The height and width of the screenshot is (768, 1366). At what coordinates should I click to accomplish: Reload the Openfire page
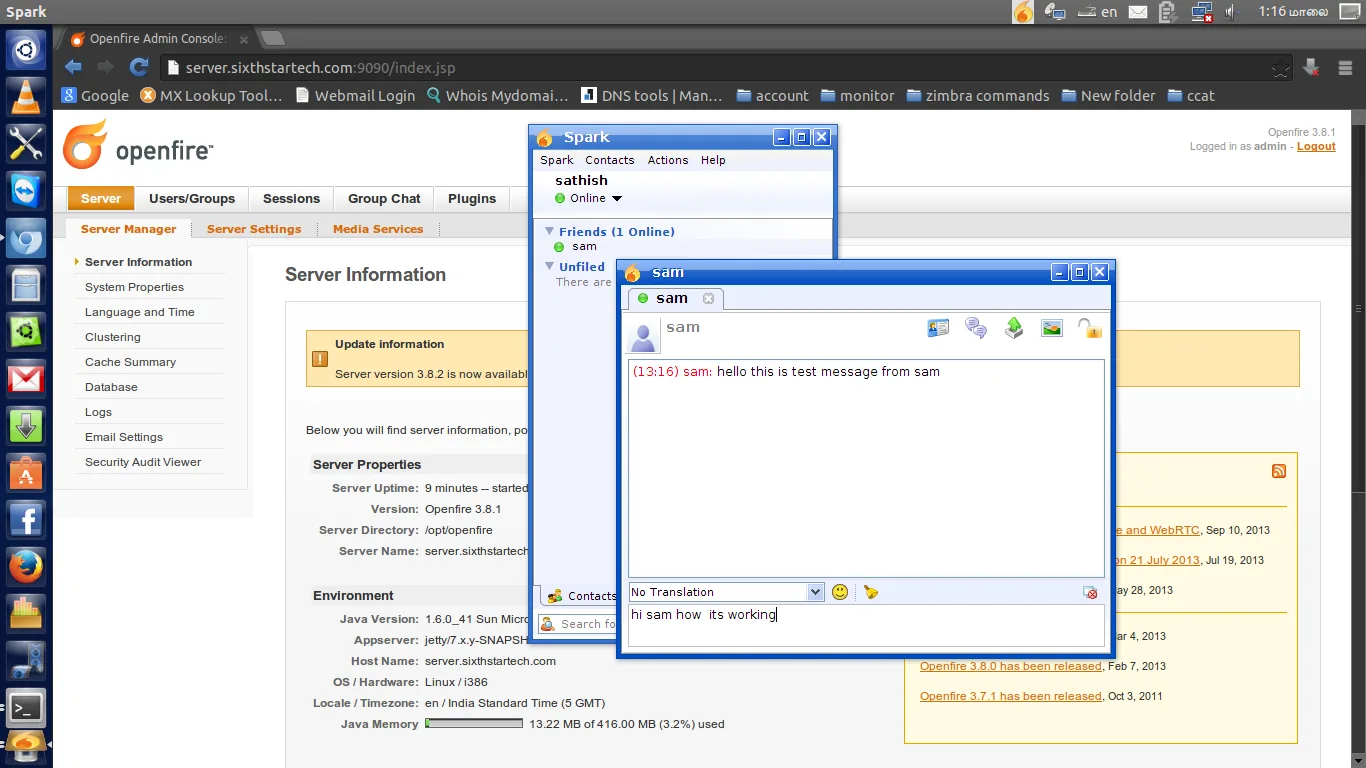[x=139, y=68]
